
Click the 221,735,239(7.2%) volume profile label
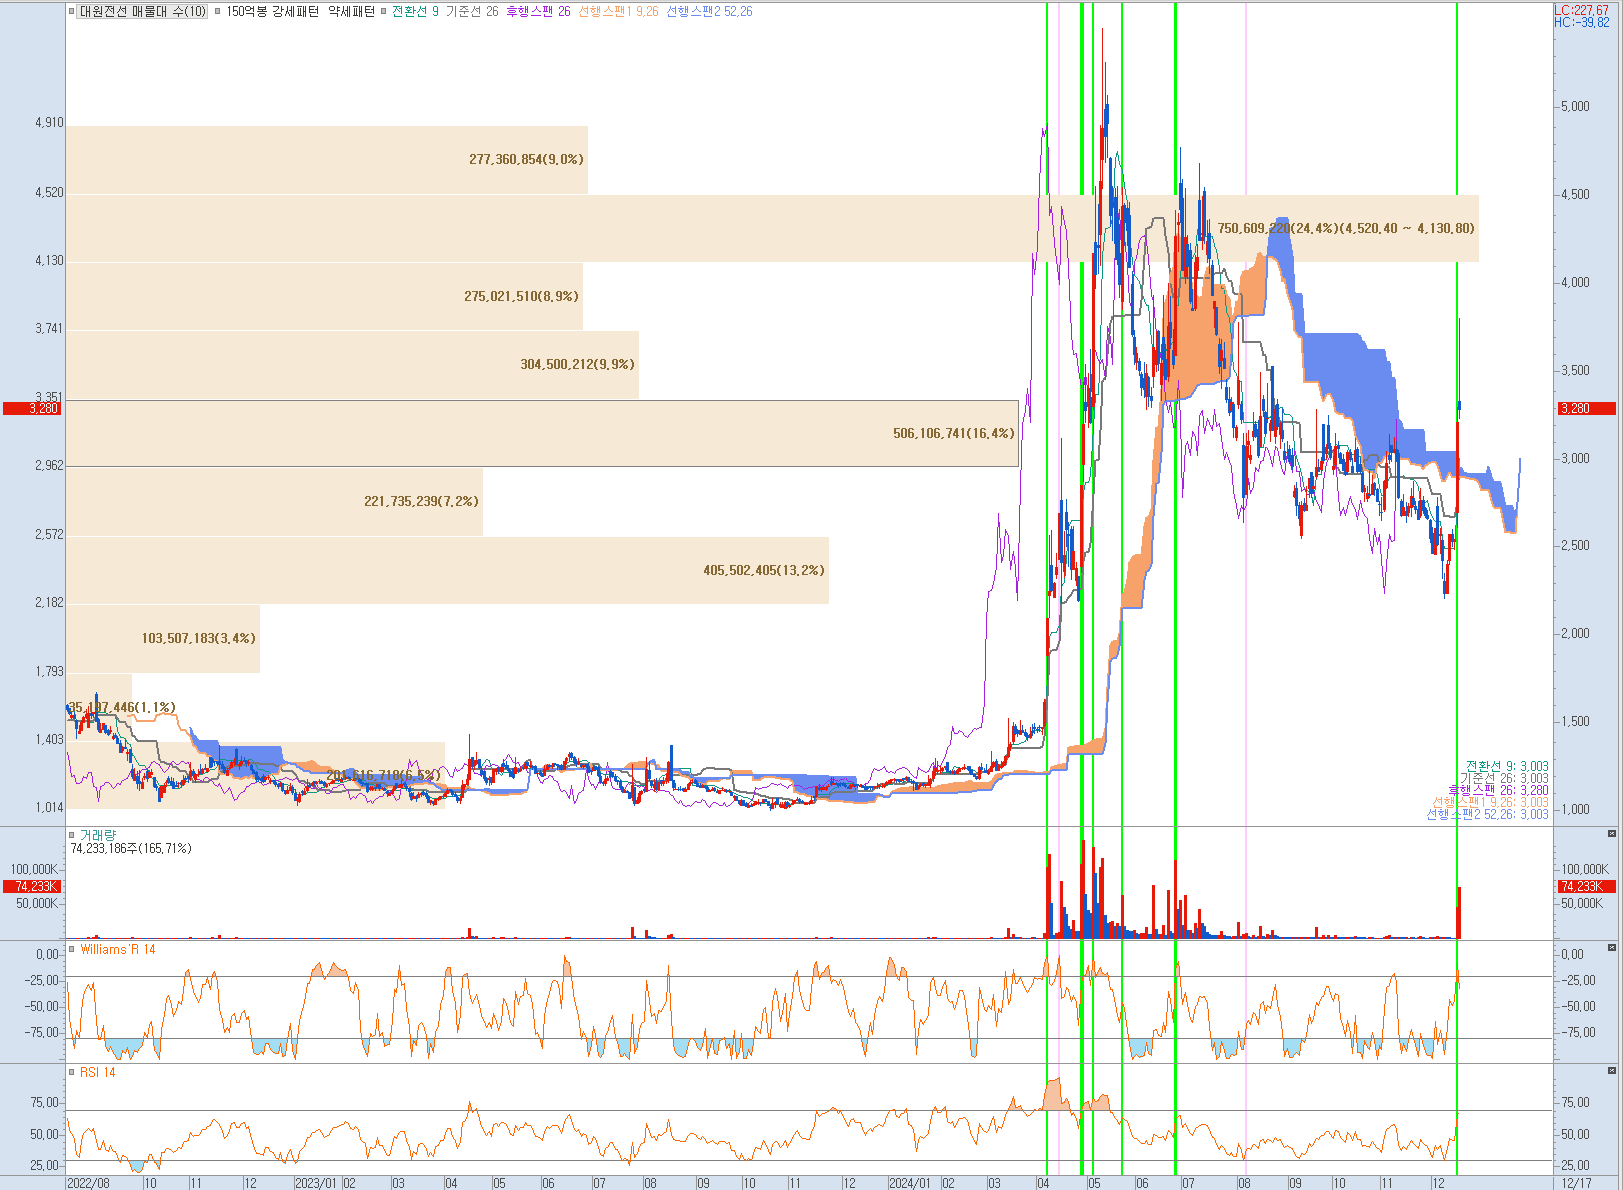click(x=421, y=501)
